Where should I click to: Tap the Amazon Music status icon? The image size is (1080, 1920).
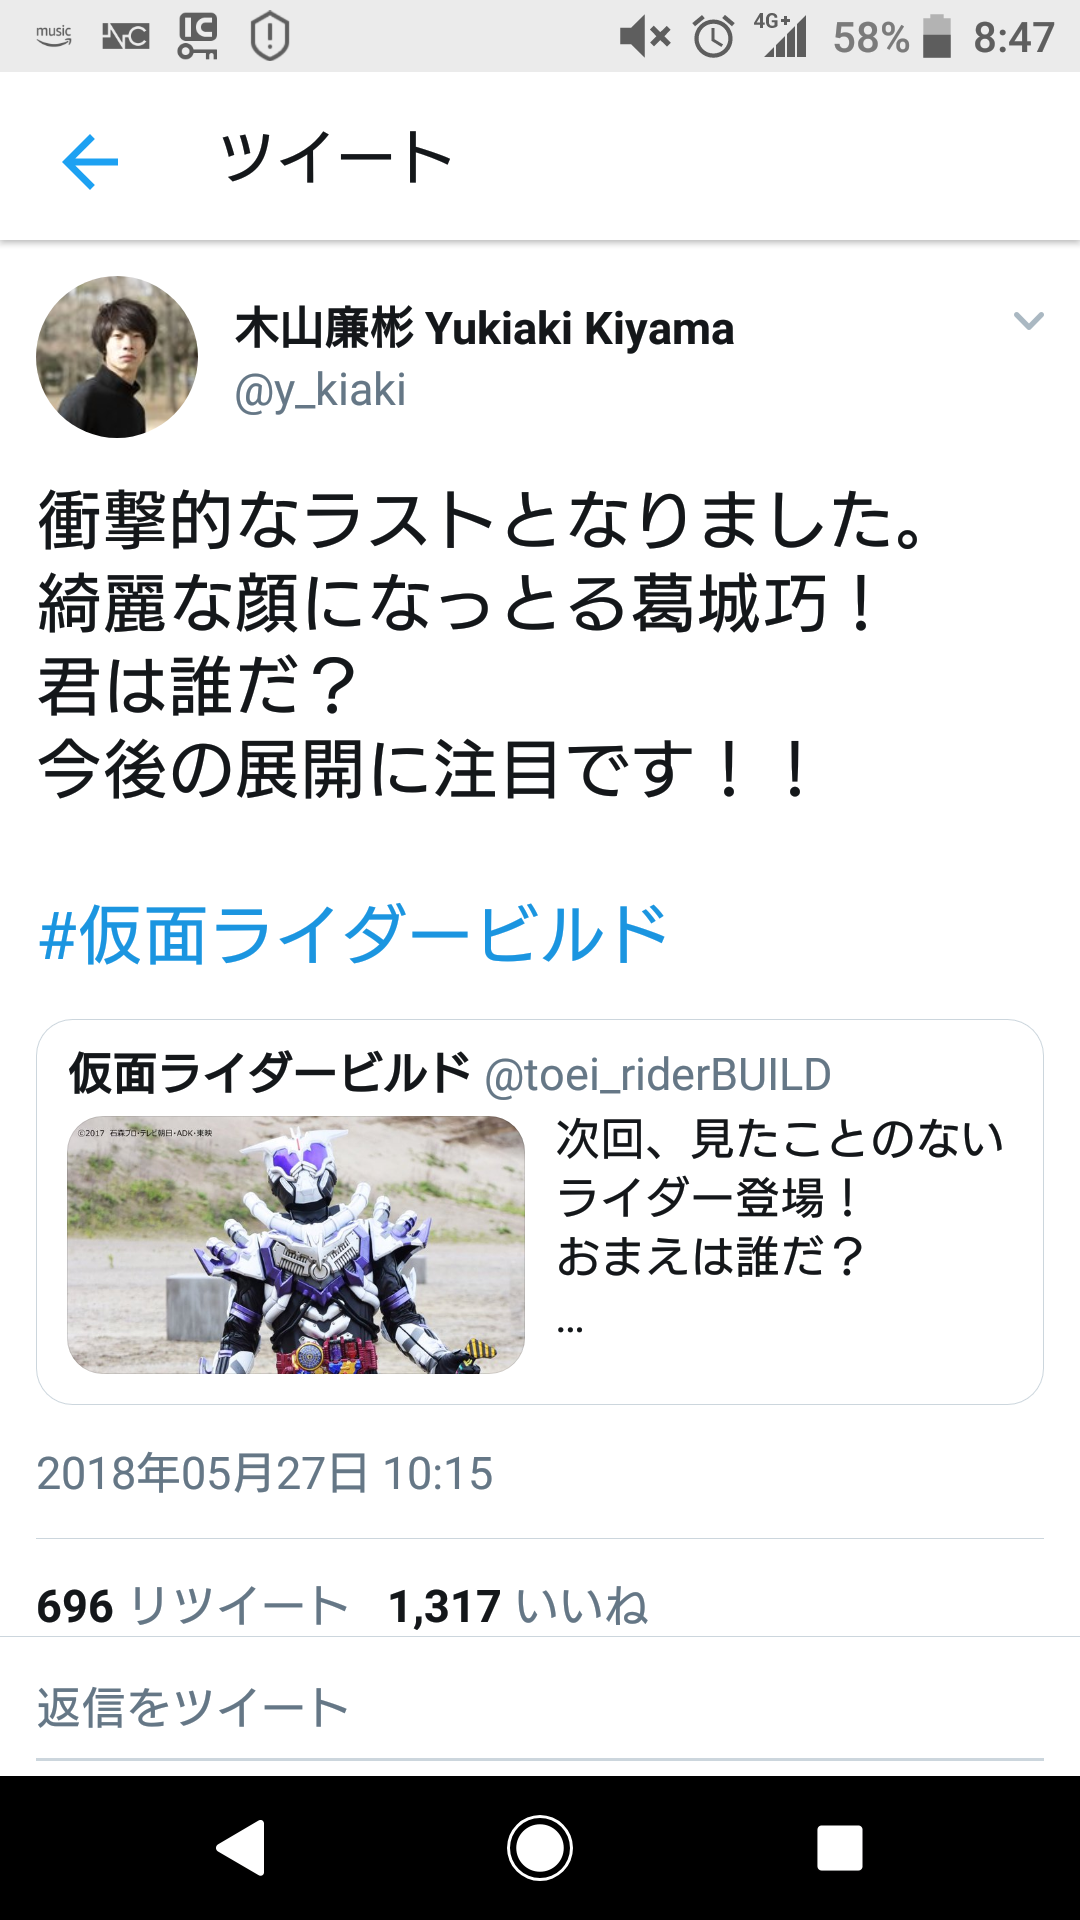(x=54, y=36)
